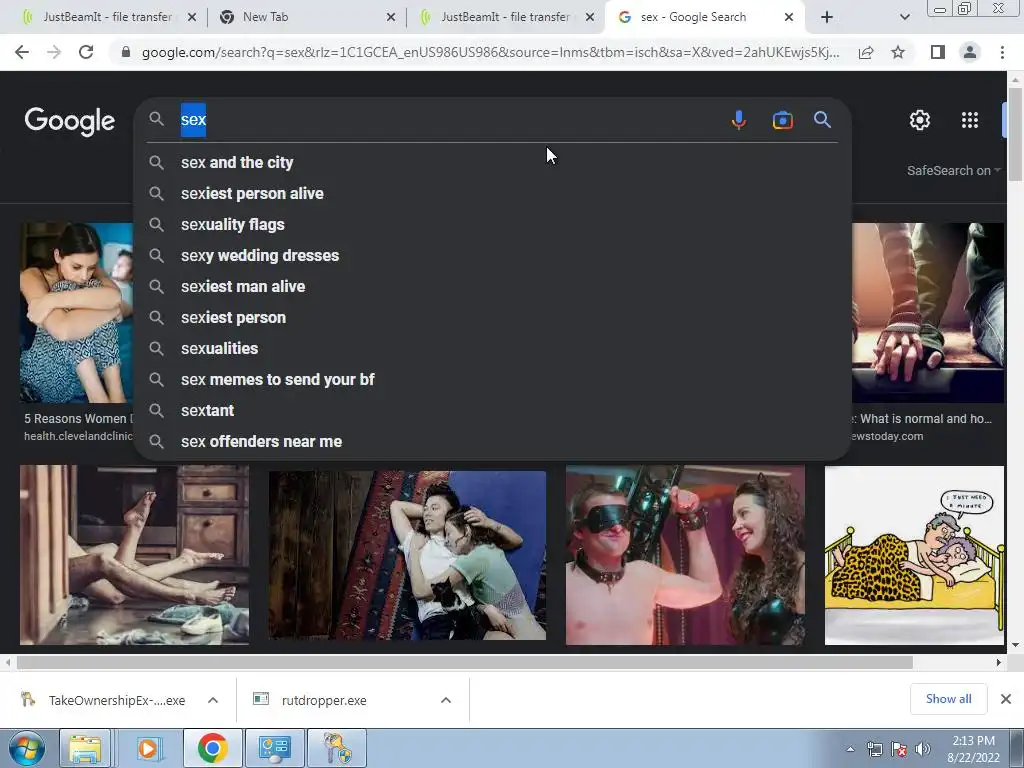
Task: Click the network tray icon
Action: tap(874, 749)
